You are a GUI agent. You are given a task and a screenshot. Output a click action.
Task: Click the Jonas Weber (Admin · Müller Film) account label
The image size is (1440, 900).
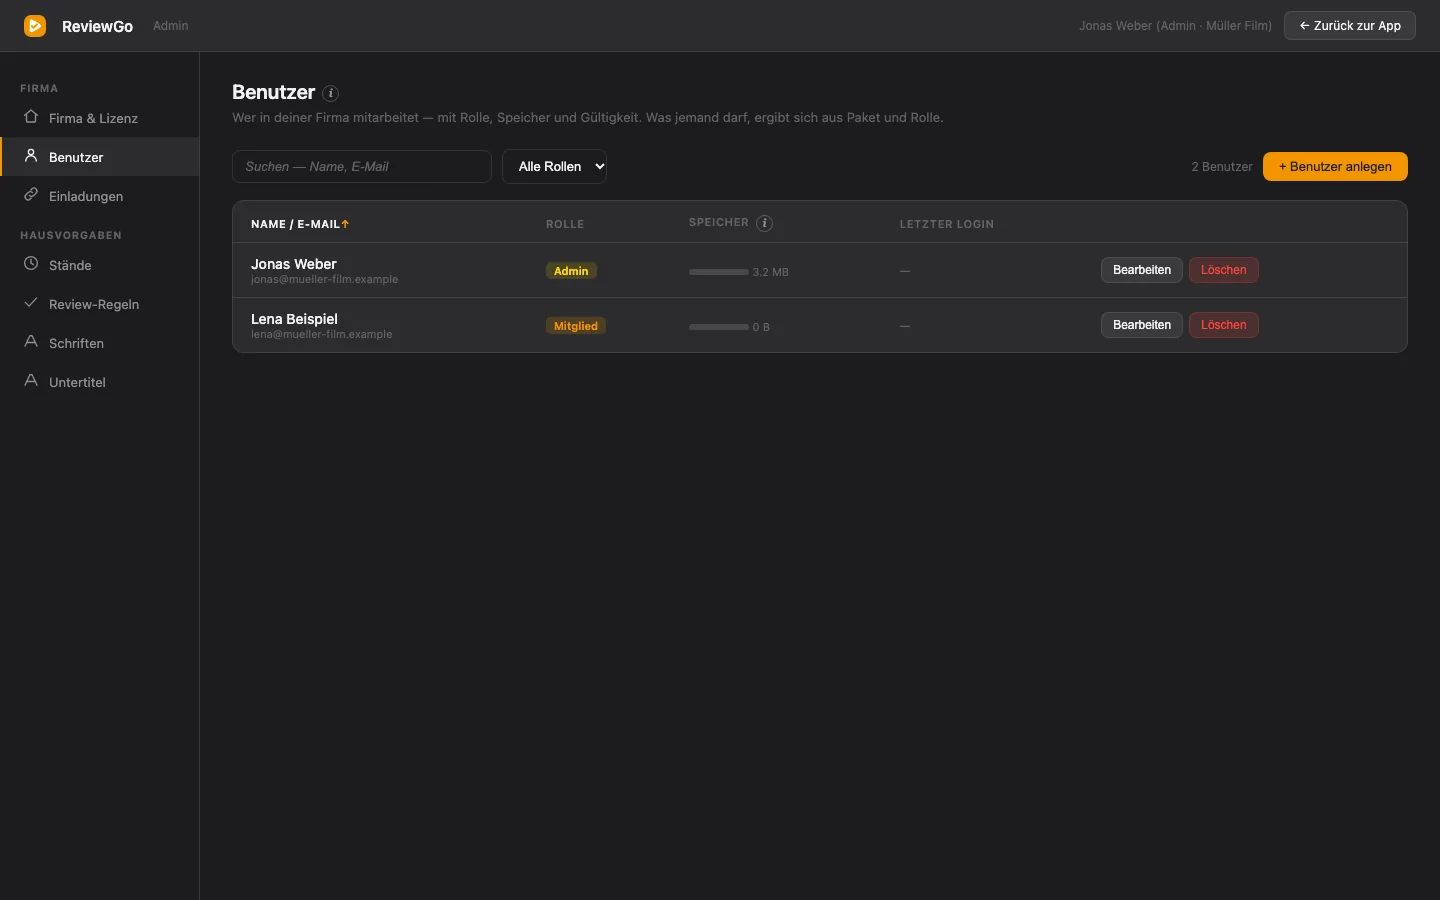tap(1175, 26)
